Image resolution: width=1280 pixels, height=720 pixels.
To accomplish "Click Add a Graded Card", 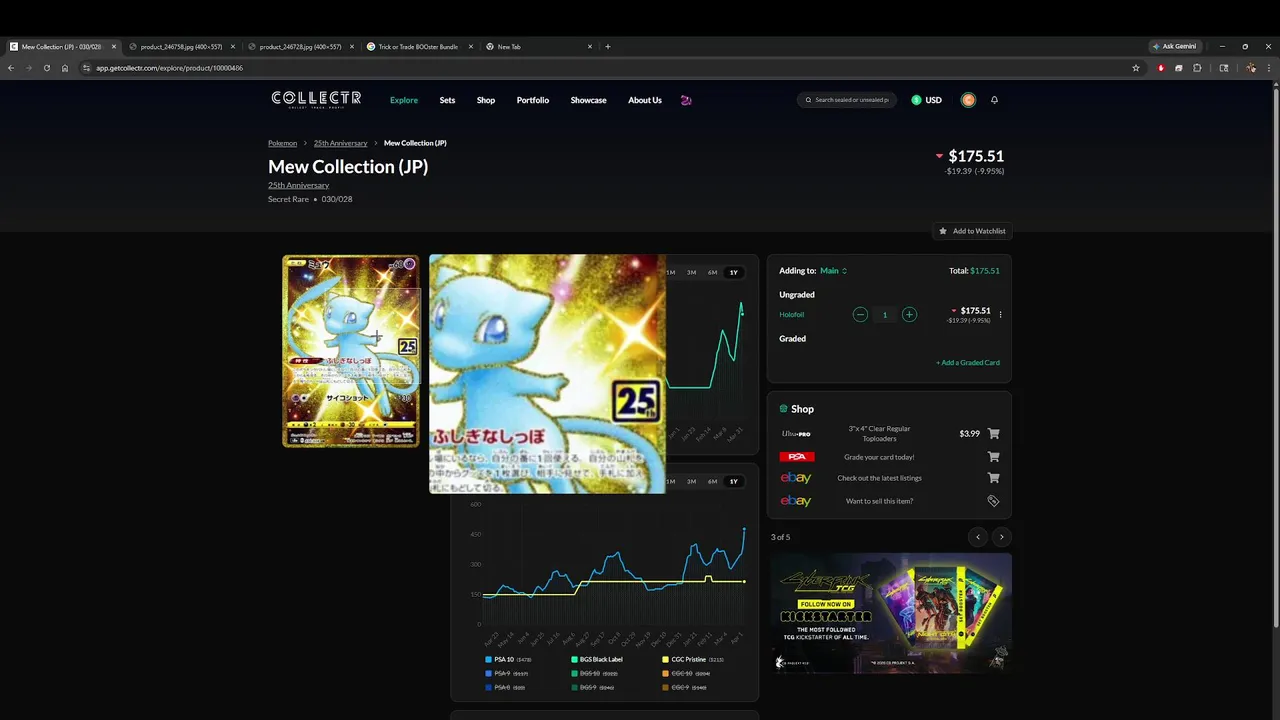I will [x=968, y=363].
